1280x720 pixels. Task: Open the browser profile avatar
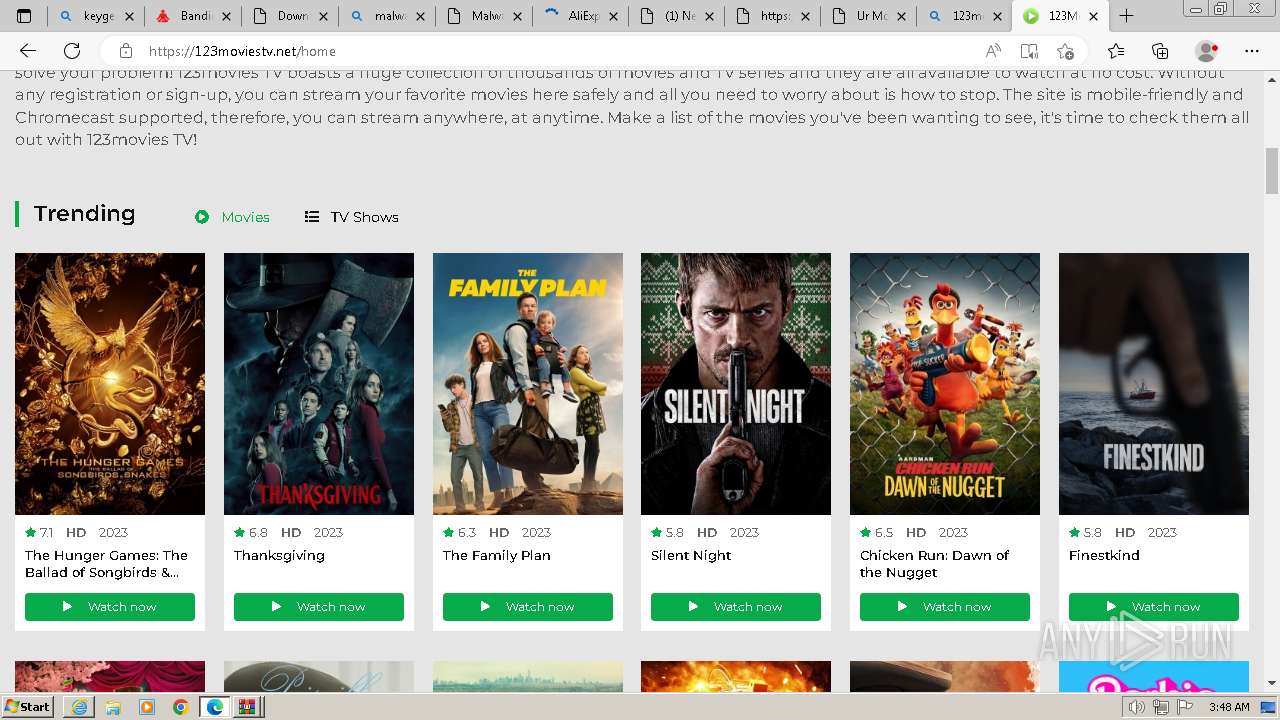(1207, 51)
